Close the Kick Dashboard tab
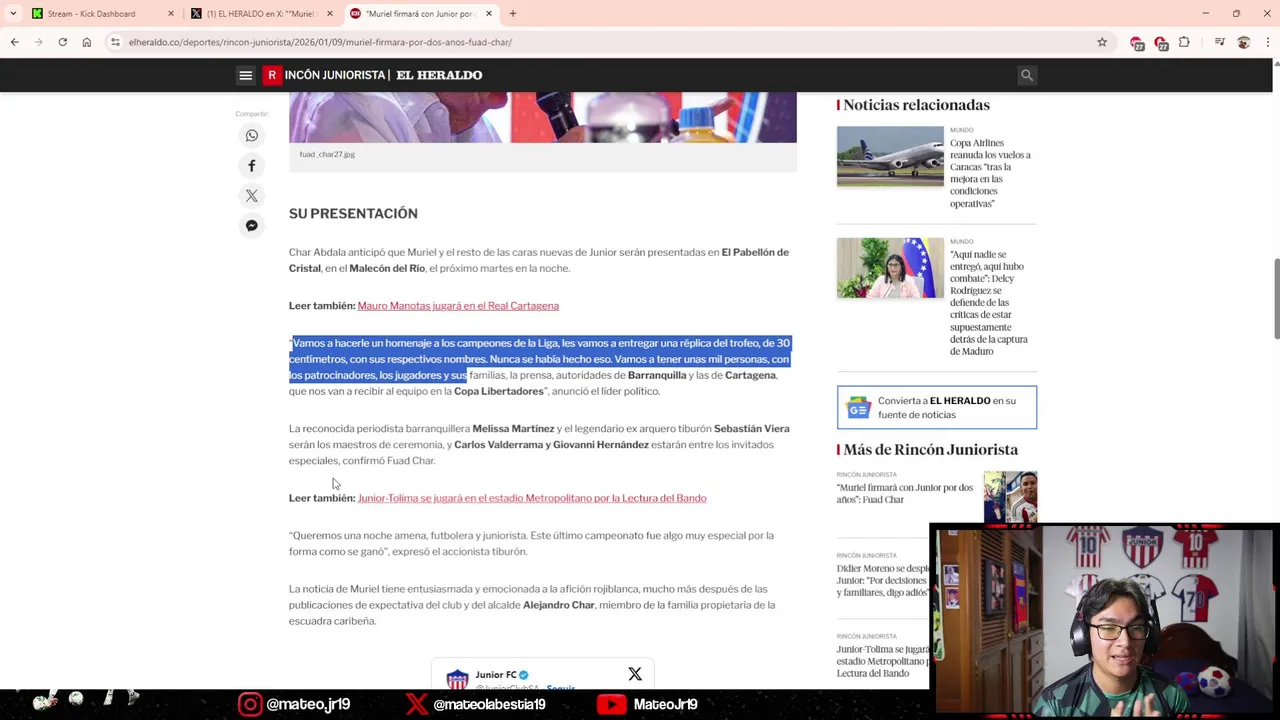1280x720 pixels. click(170, 14)
